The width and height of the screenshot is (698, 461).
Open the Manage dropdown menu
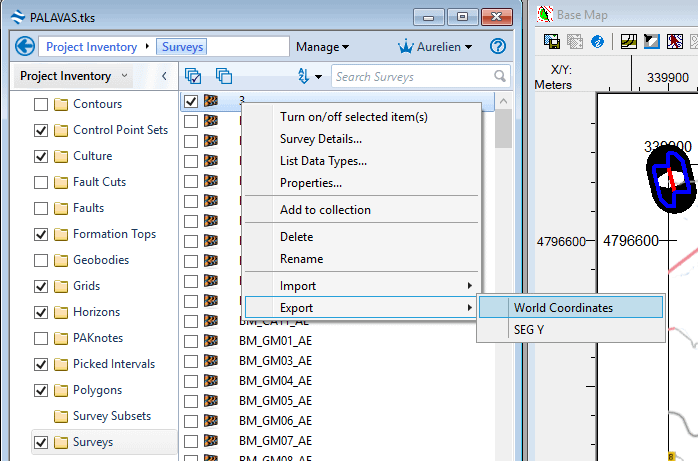pyautogui.click(x=322, y=47)
